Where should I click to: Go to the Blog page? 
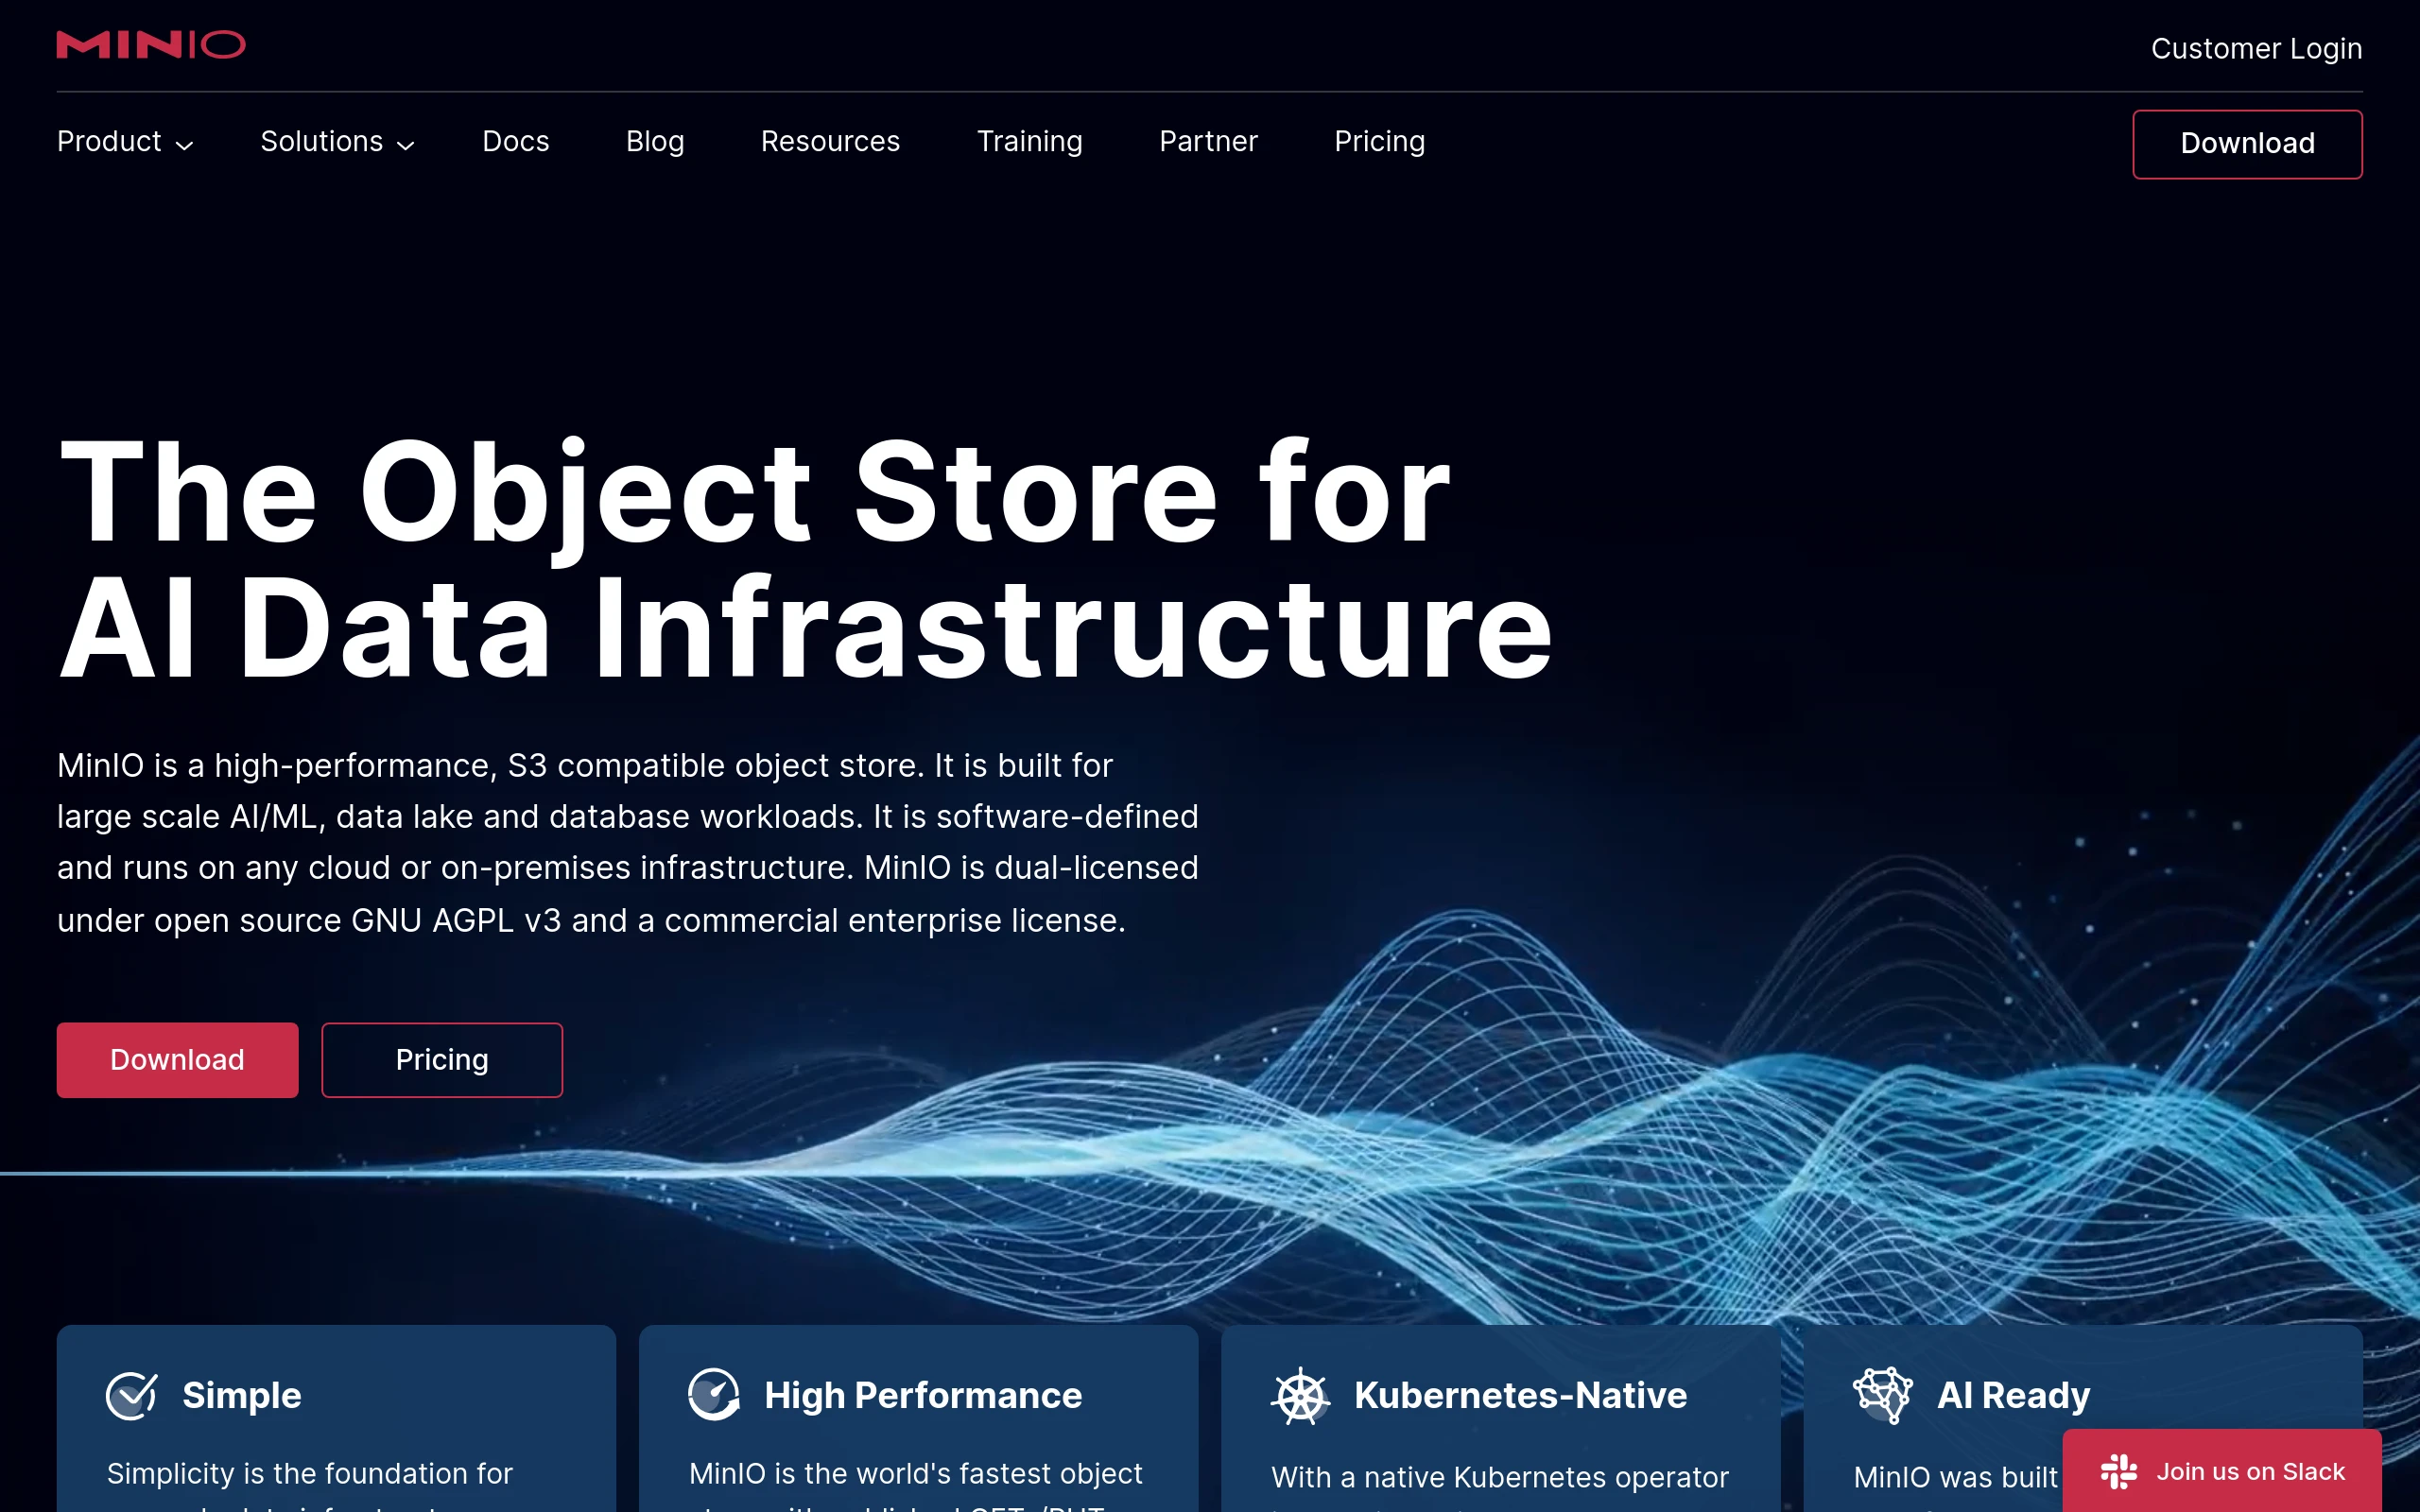[655, 142]
